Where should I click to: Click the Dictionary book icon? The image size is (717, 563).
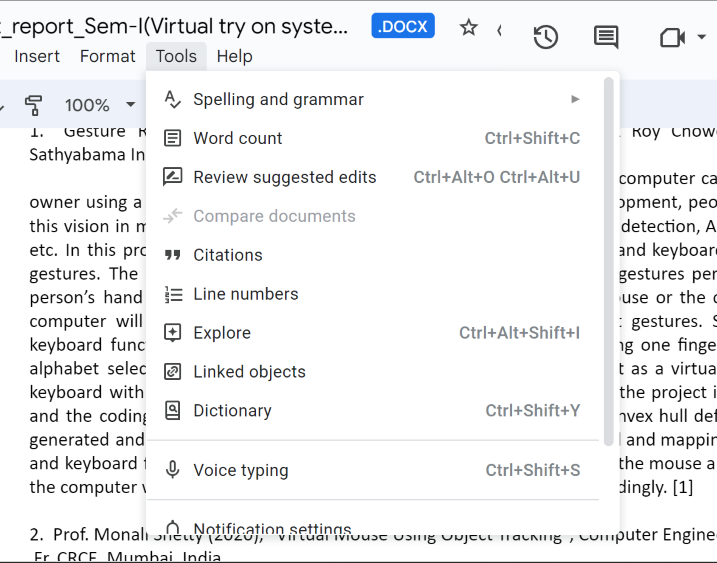click(173, 410)
